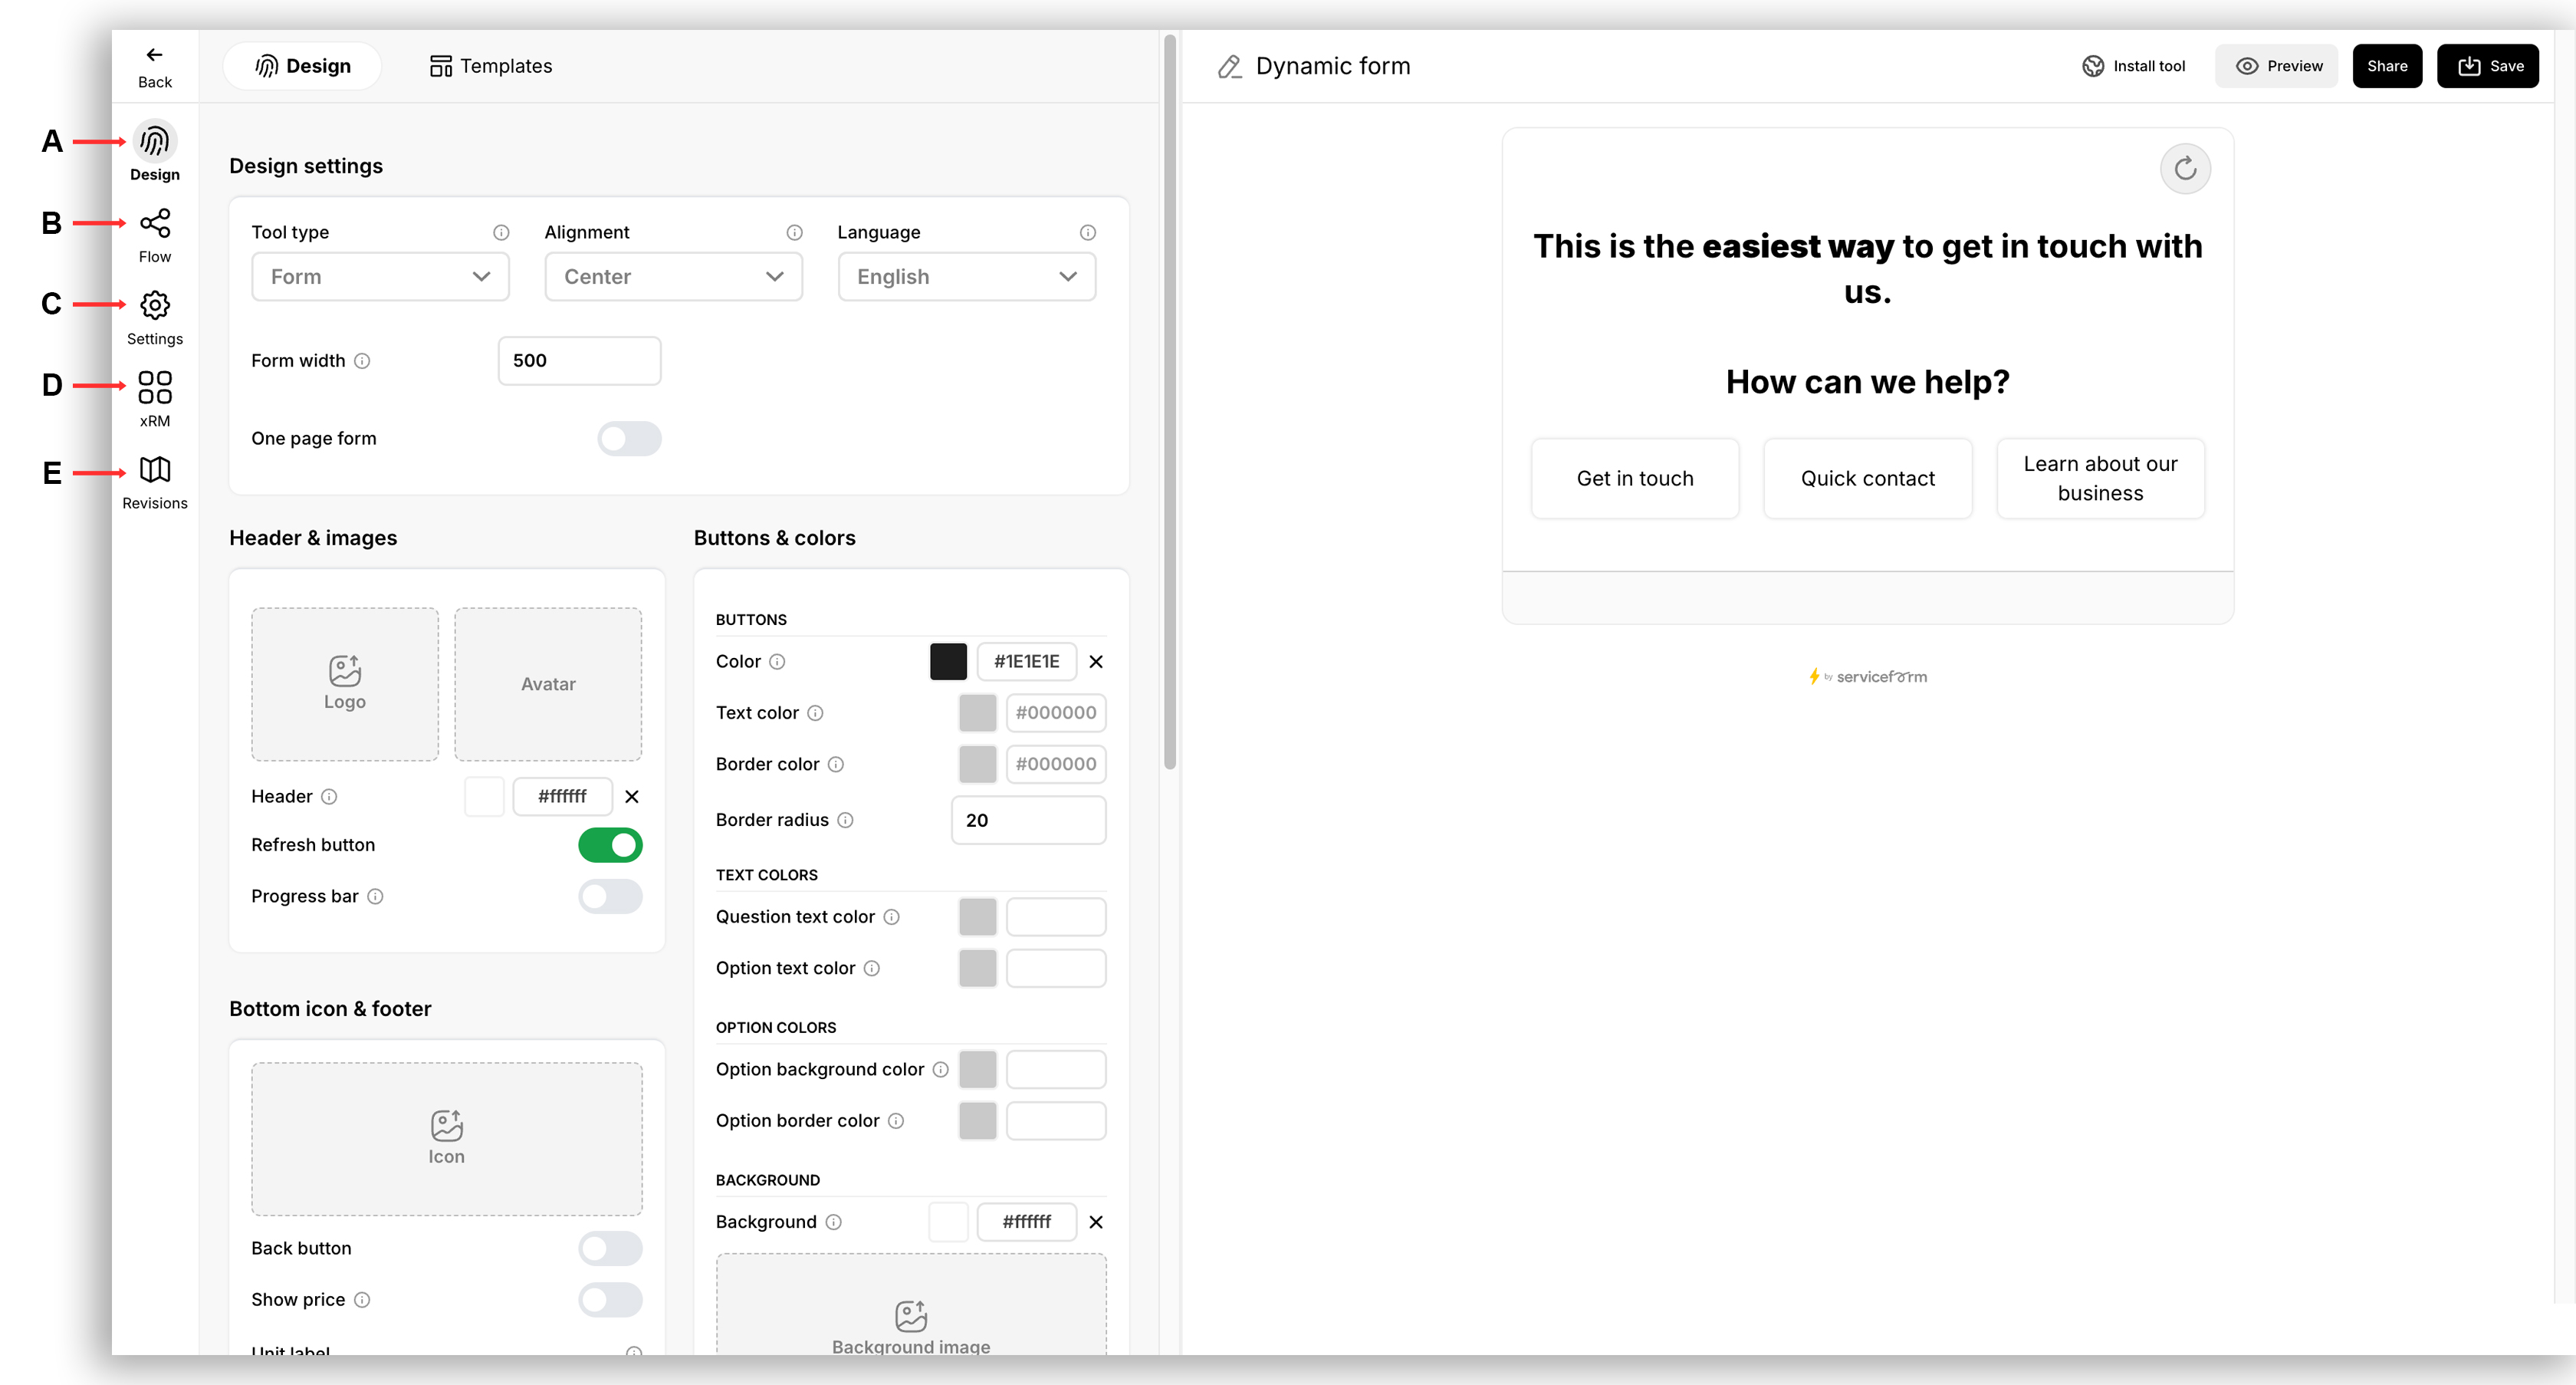Click the Border color info icon

pyautogui.click(x=835, y=765)
